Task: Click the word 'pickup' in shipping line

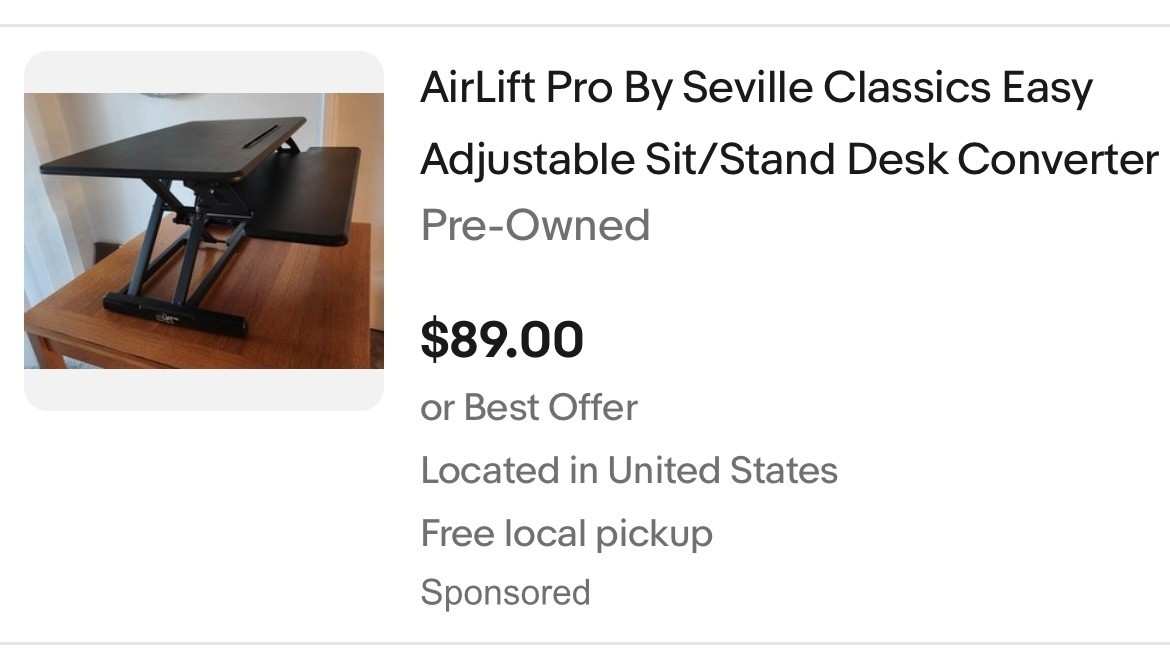Action: click(654, 533)
